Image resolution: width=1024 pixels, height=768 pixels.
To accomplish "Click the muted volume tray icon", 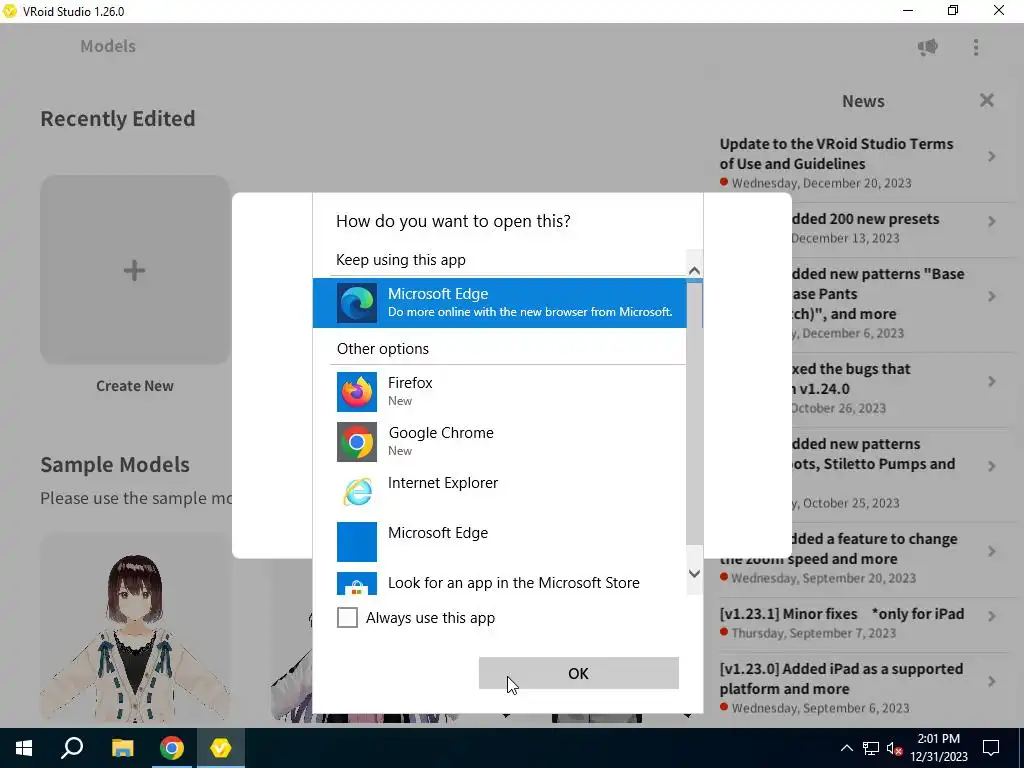I will 895,748.
